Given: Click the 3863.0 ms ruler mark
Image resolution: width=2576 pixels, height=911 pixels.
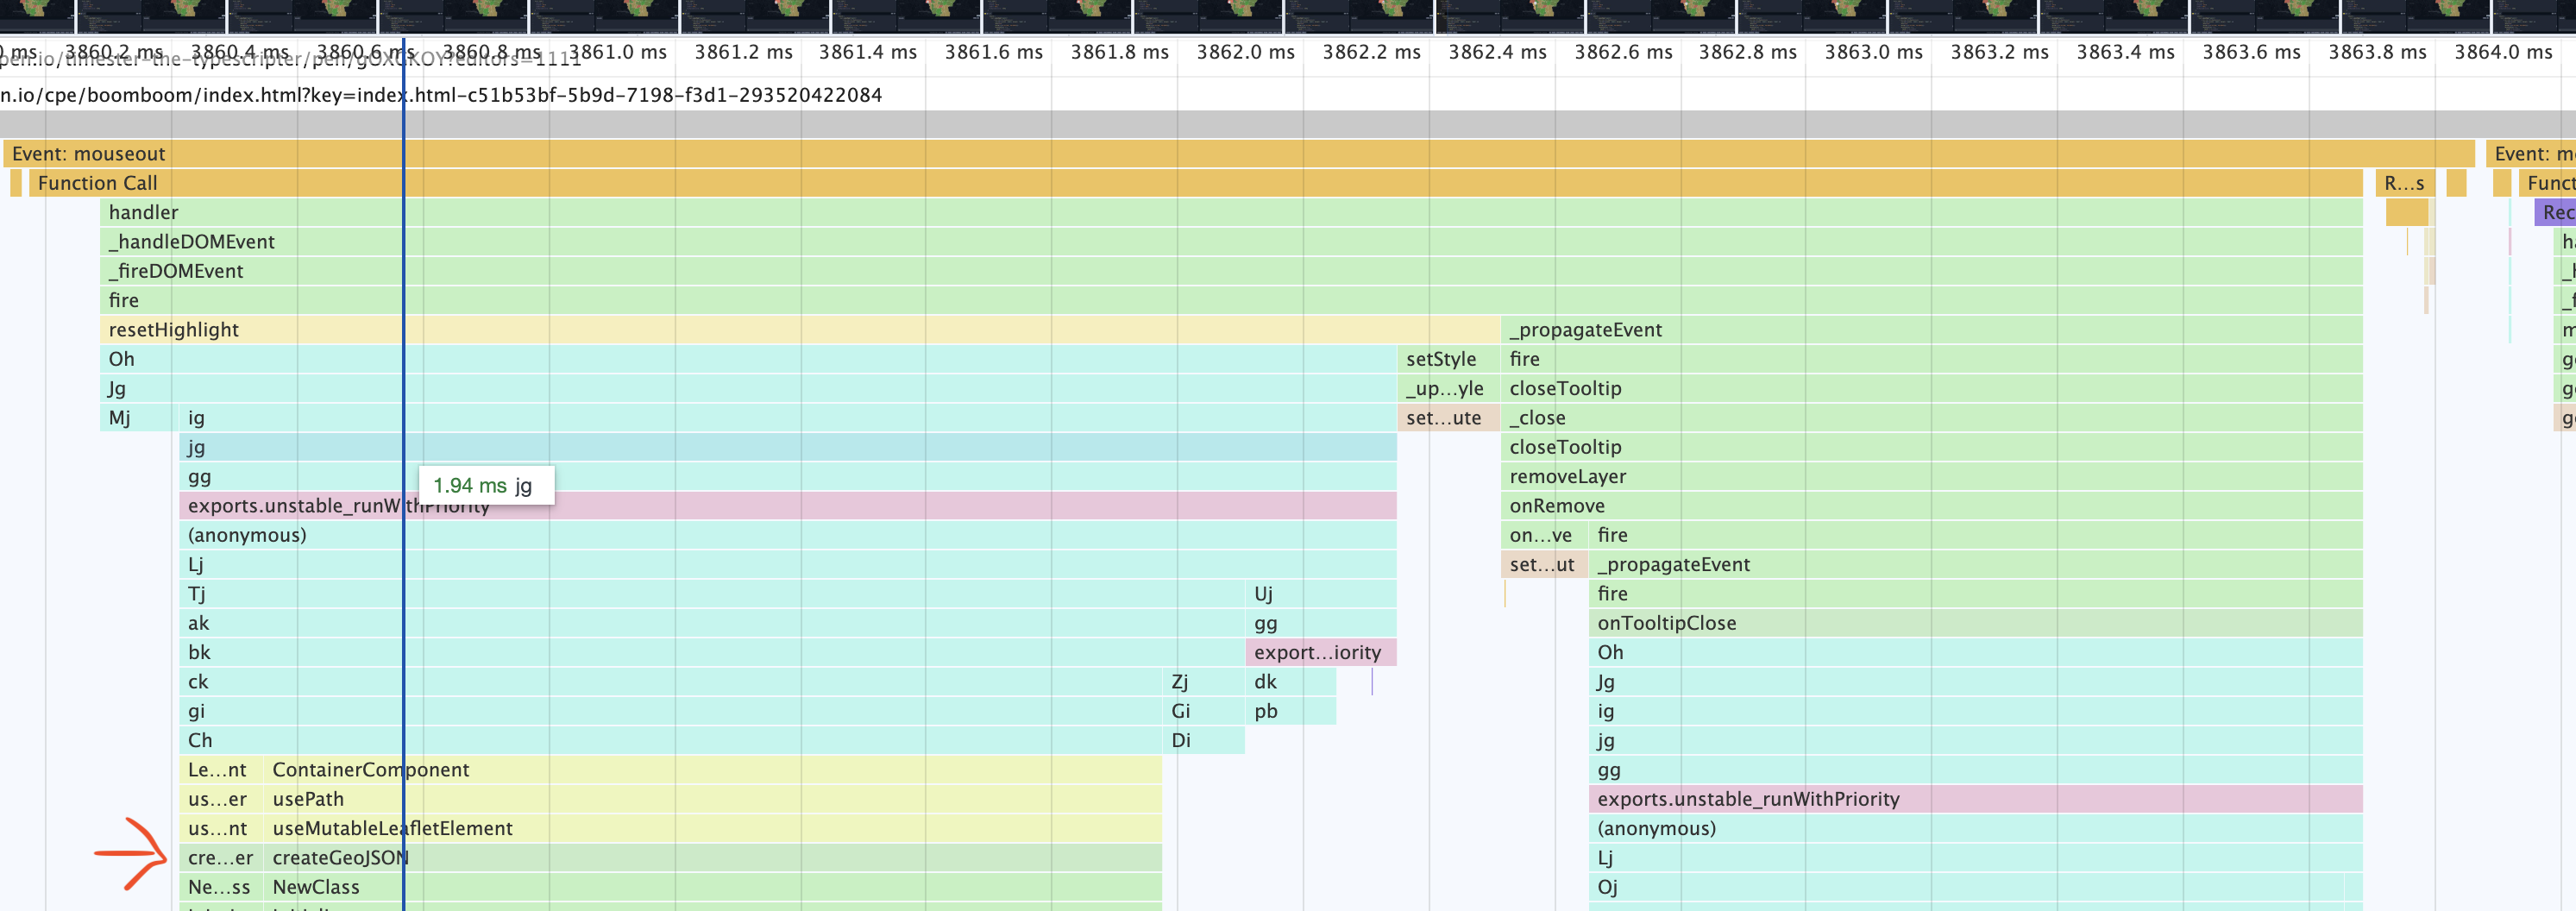Looking at the screenshot, I should click(1873, 52).
